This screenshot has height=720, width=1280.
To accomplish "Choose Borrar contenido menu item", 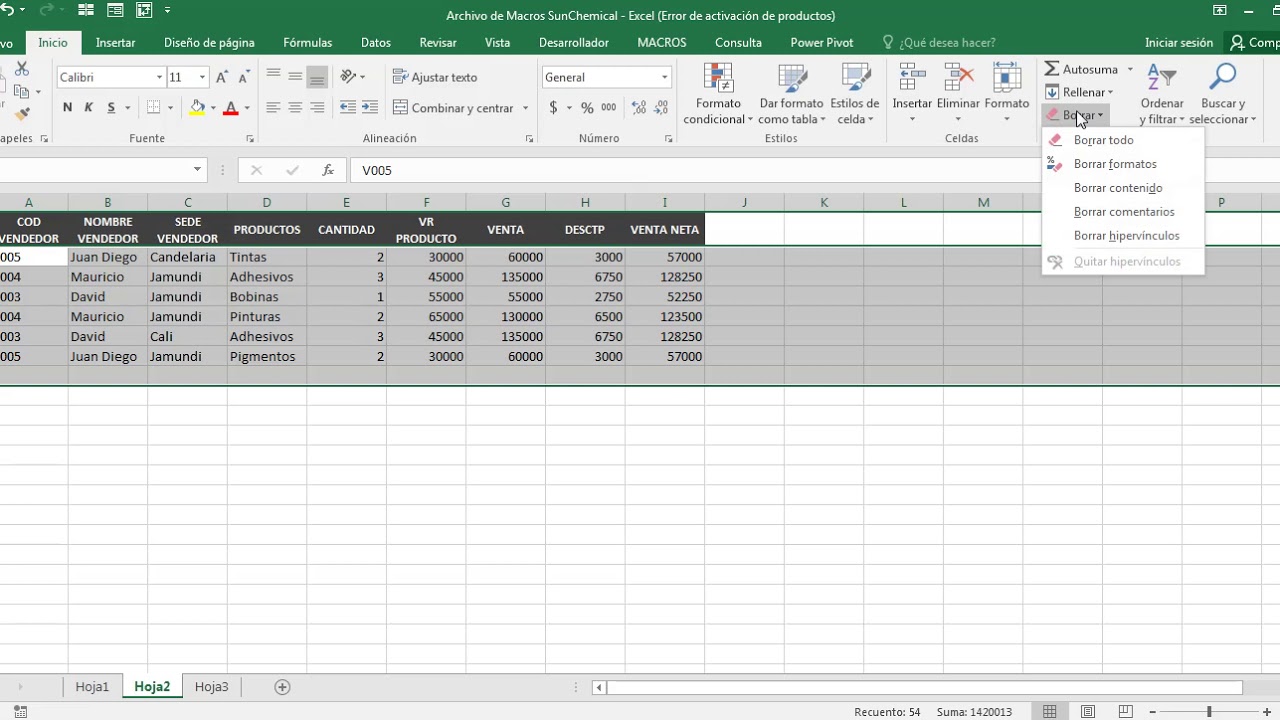I will tap(1123, 188).
